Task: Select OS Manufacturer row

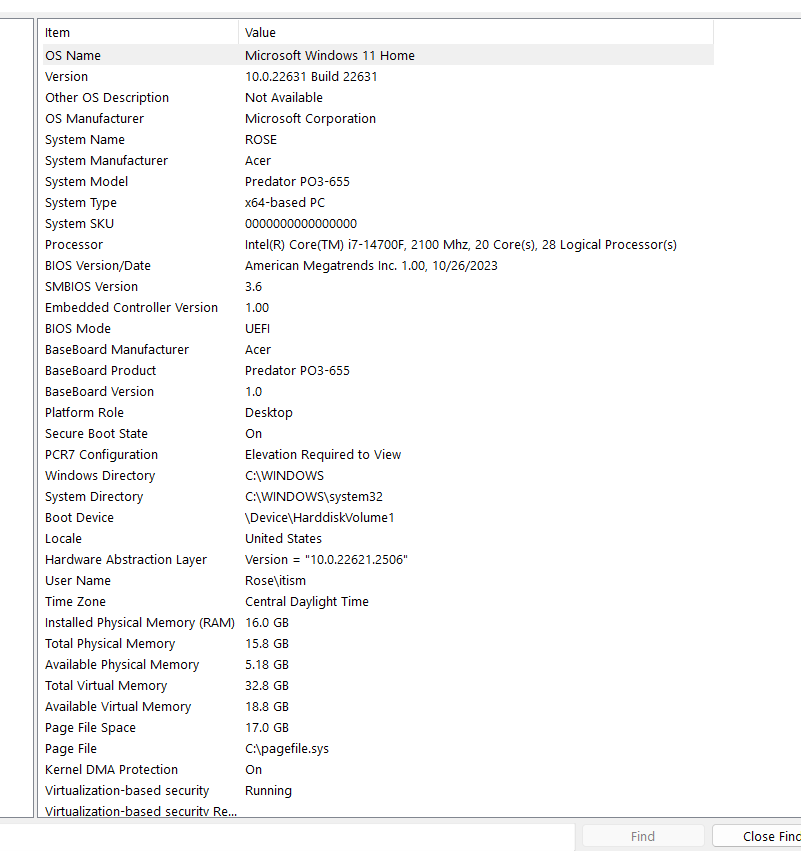Action: coord(378,118)
